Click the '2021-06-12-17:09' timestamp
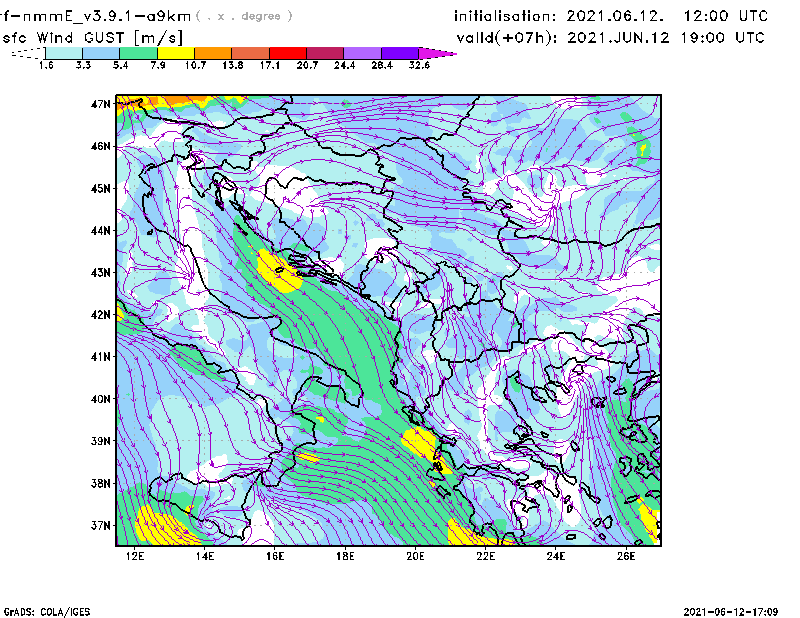The width and height of the screenshot is (800, 618). pos(731,612)
